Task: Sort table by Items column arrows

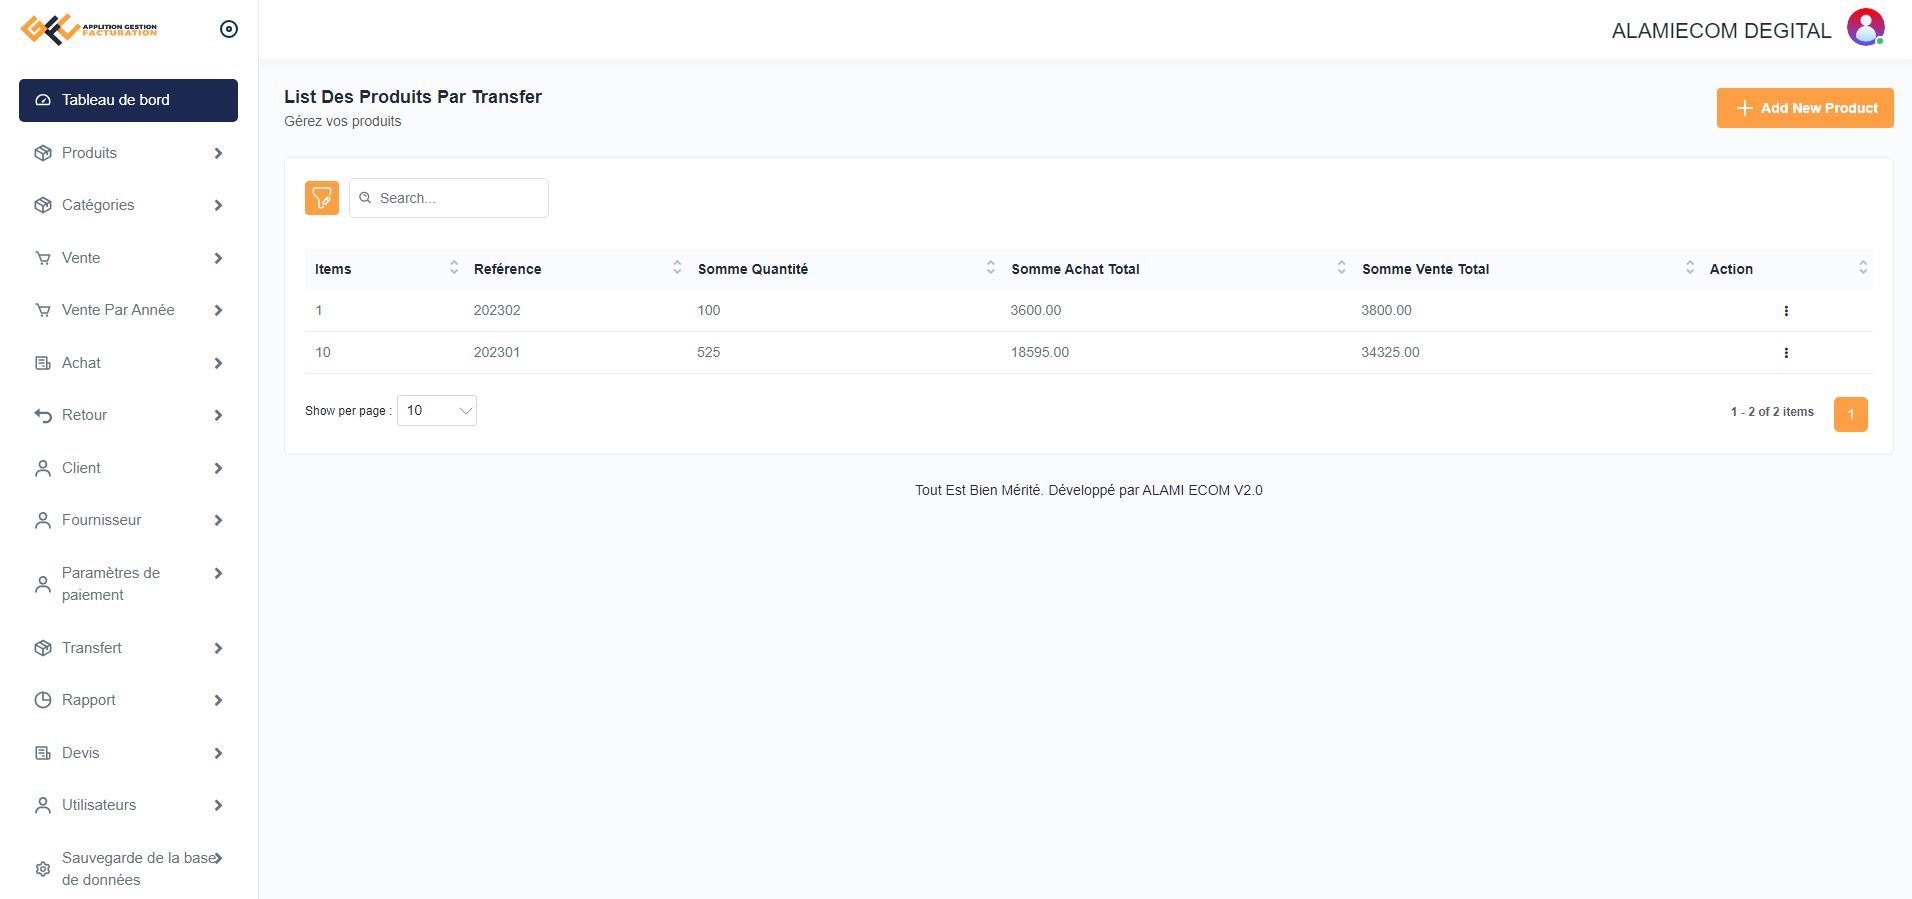Action: point(453,268)
